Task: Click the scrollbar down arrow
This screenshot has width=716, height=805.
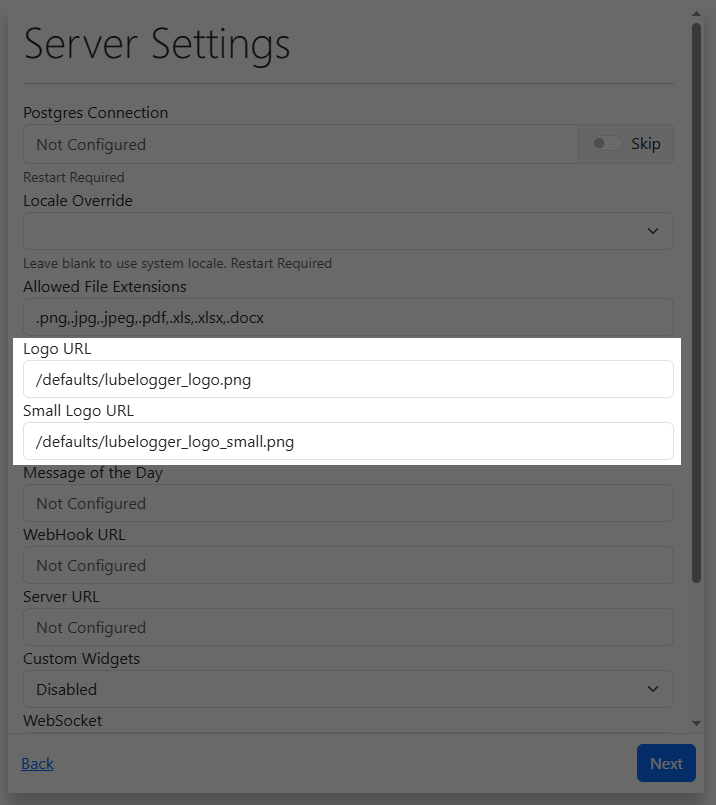Action: (696, 722)
